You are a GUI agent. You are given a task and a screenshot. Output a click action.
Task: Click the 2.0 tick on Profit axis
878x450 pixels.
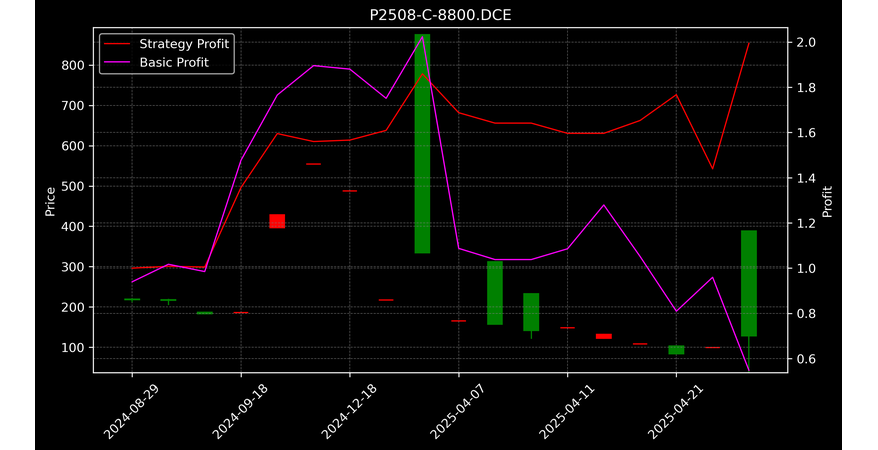(805, 43)
